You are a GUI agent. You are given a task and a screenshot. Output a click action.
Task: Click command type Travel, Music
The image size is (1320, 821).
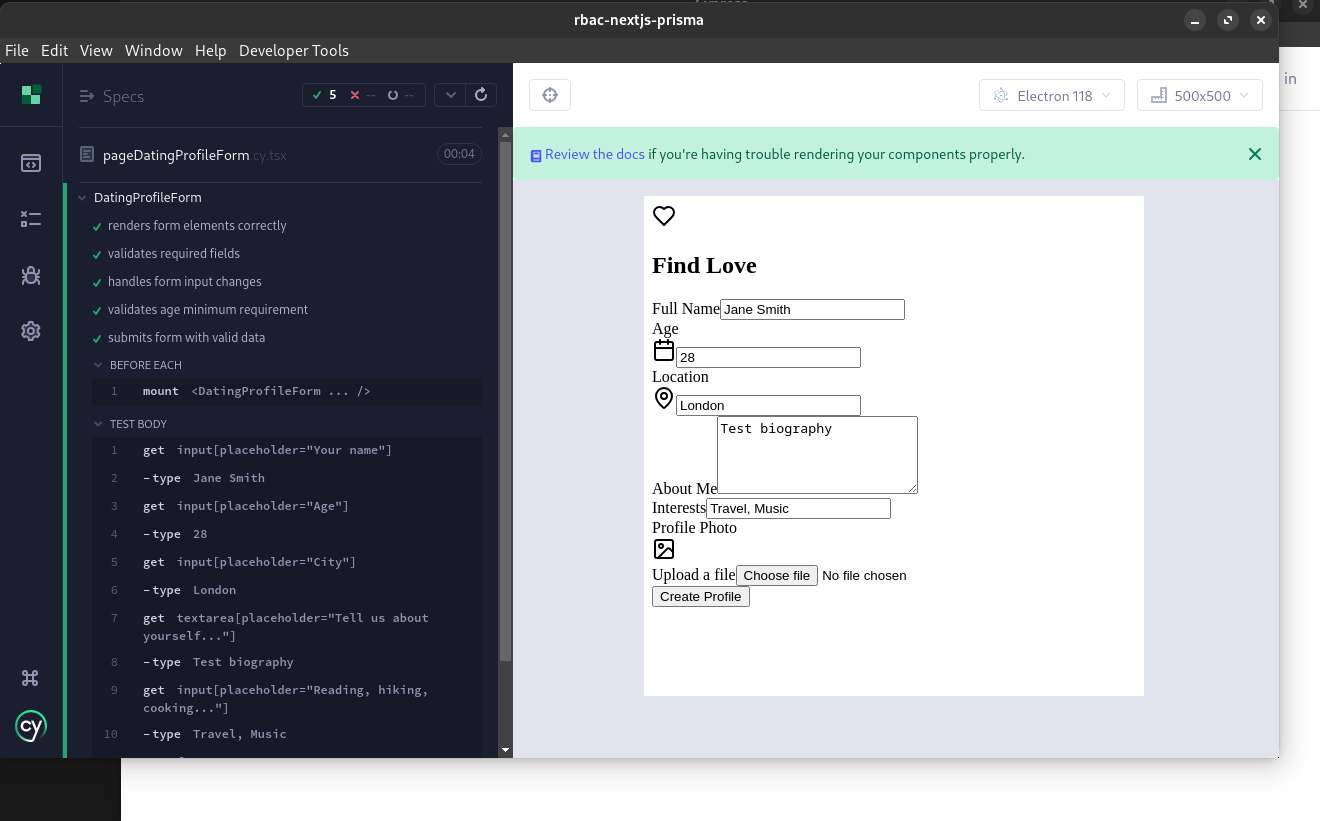287,734
